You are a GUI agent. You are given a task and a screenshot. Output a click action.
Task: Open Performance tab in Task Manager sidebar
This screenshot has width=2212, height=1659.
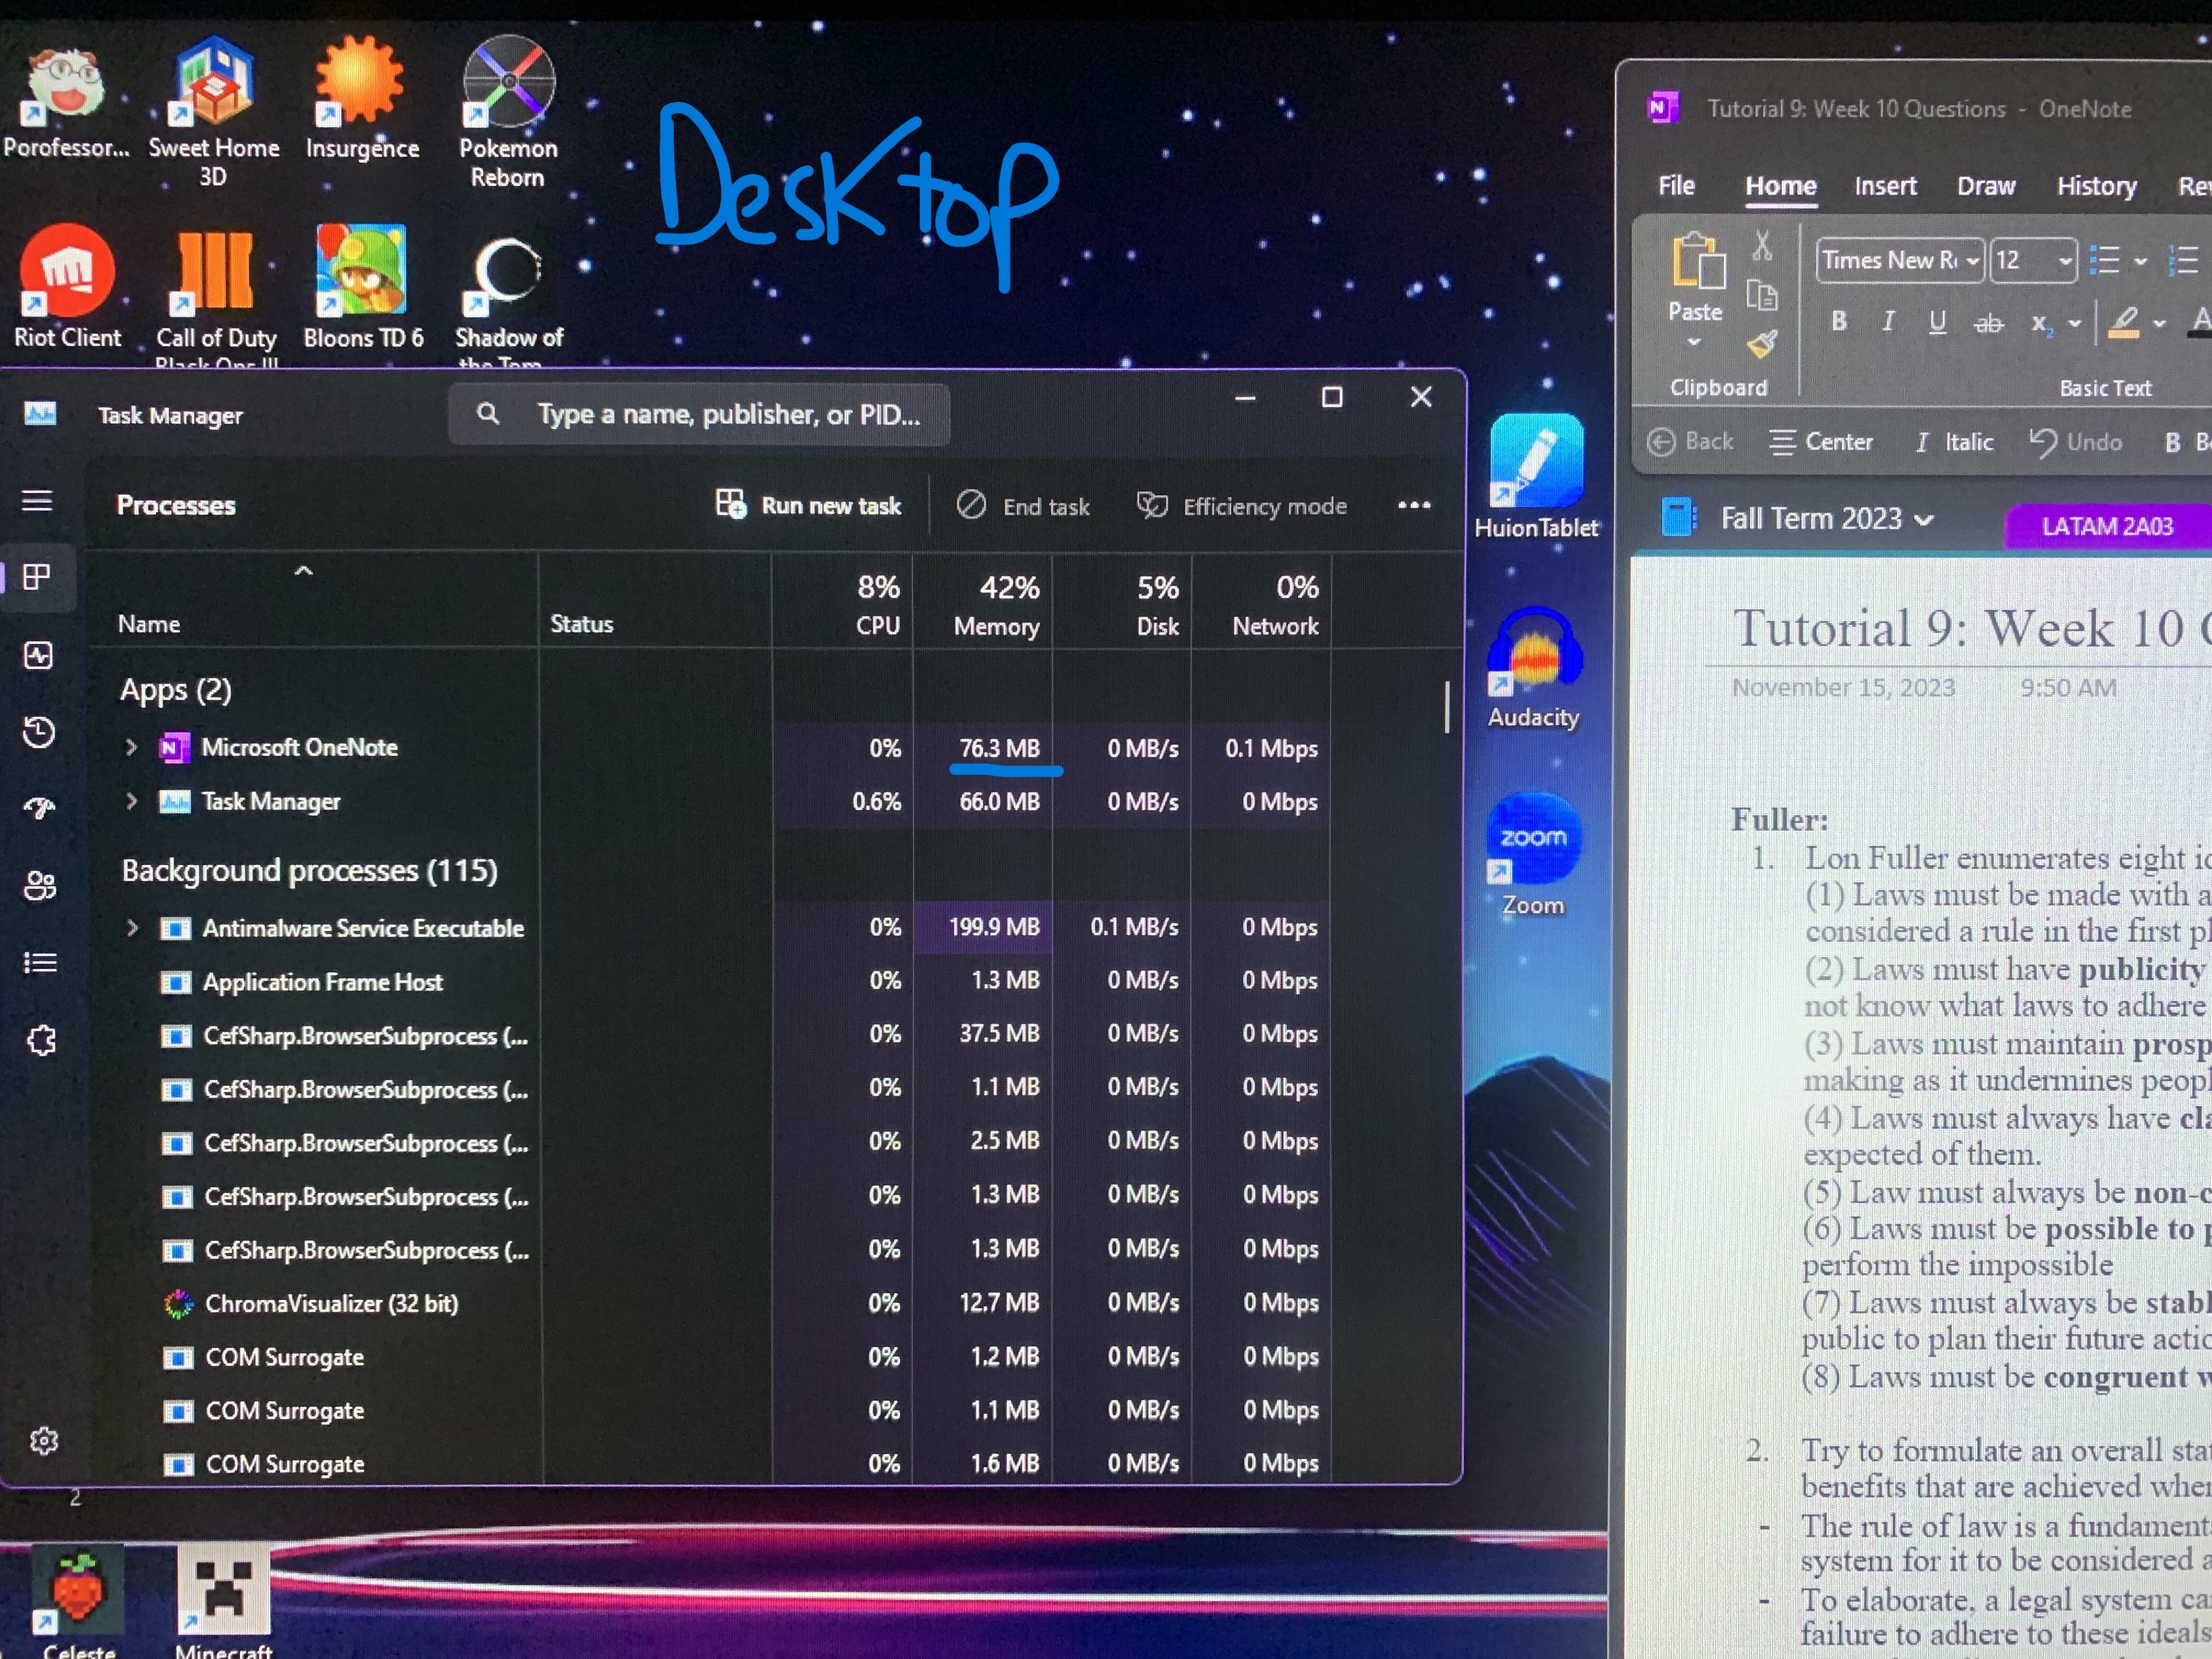tap(38, 656)
